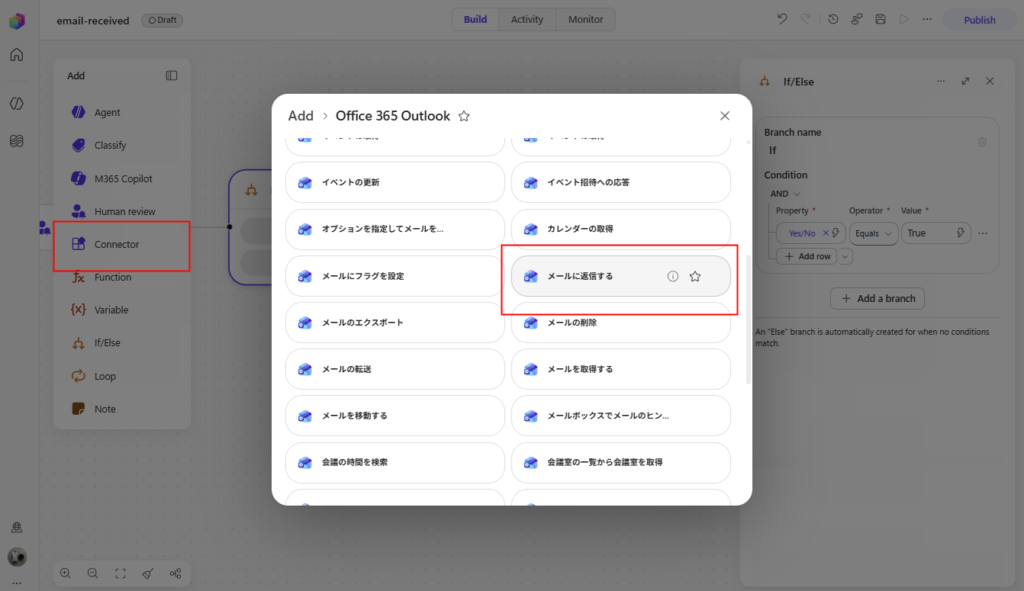Viewport: 1024px width, 591px height.
Task: Open condition row more options ellipsis
Action: [x=983, y=233]
